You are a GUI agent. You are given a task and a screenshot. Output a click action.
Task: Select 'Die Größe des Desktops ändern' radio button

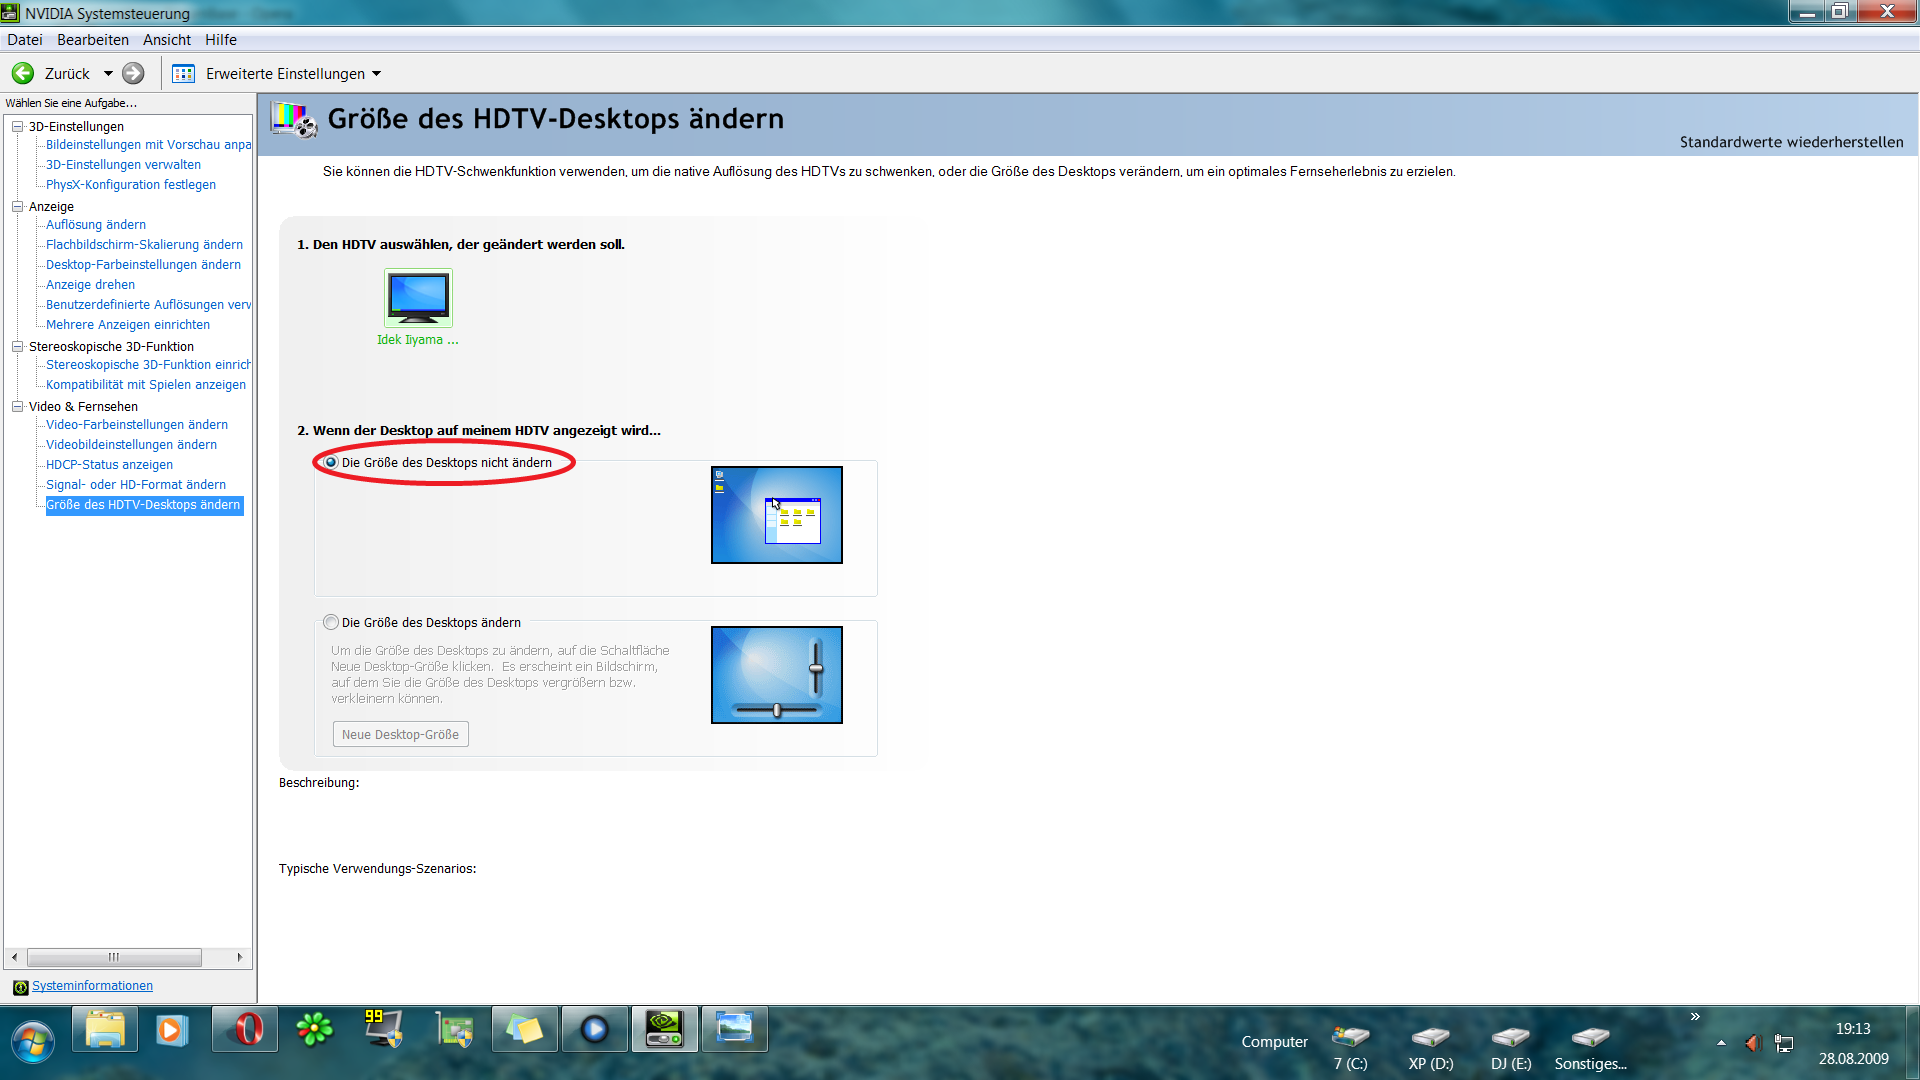pos(331,622)
